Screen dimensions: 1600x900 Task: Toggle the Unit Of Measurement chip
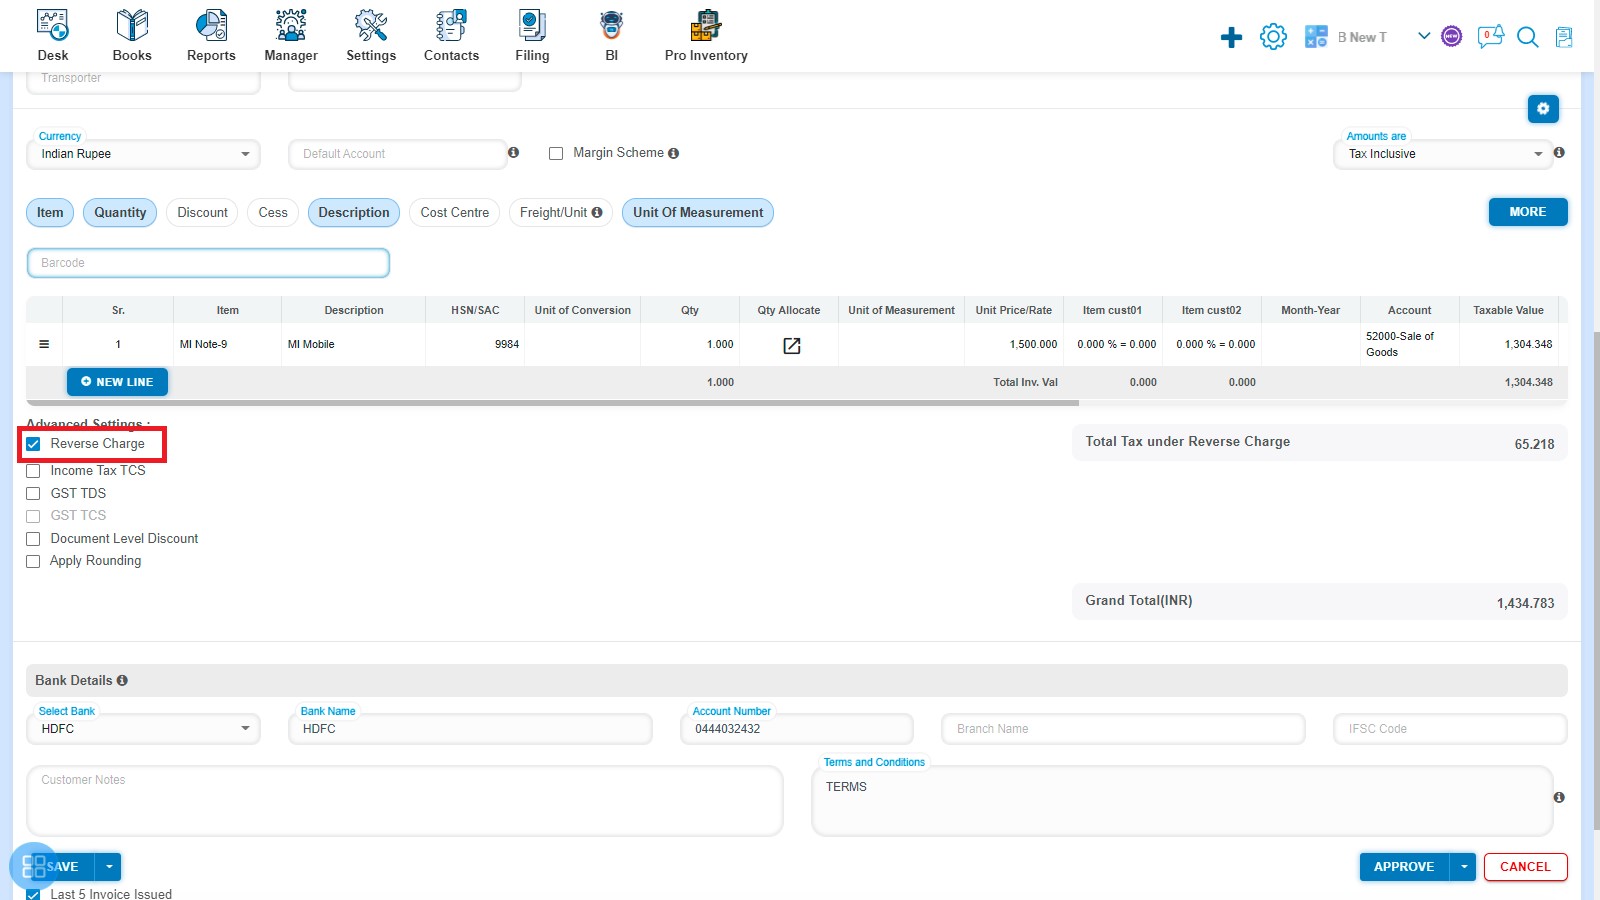[x=698, y=212]
